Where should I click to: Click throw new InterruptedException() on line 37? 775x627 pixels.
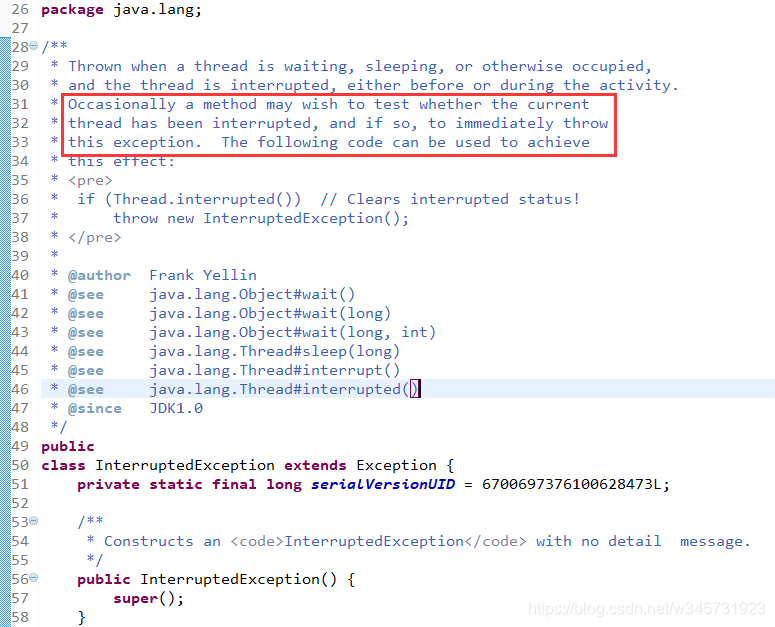[261, 218]
